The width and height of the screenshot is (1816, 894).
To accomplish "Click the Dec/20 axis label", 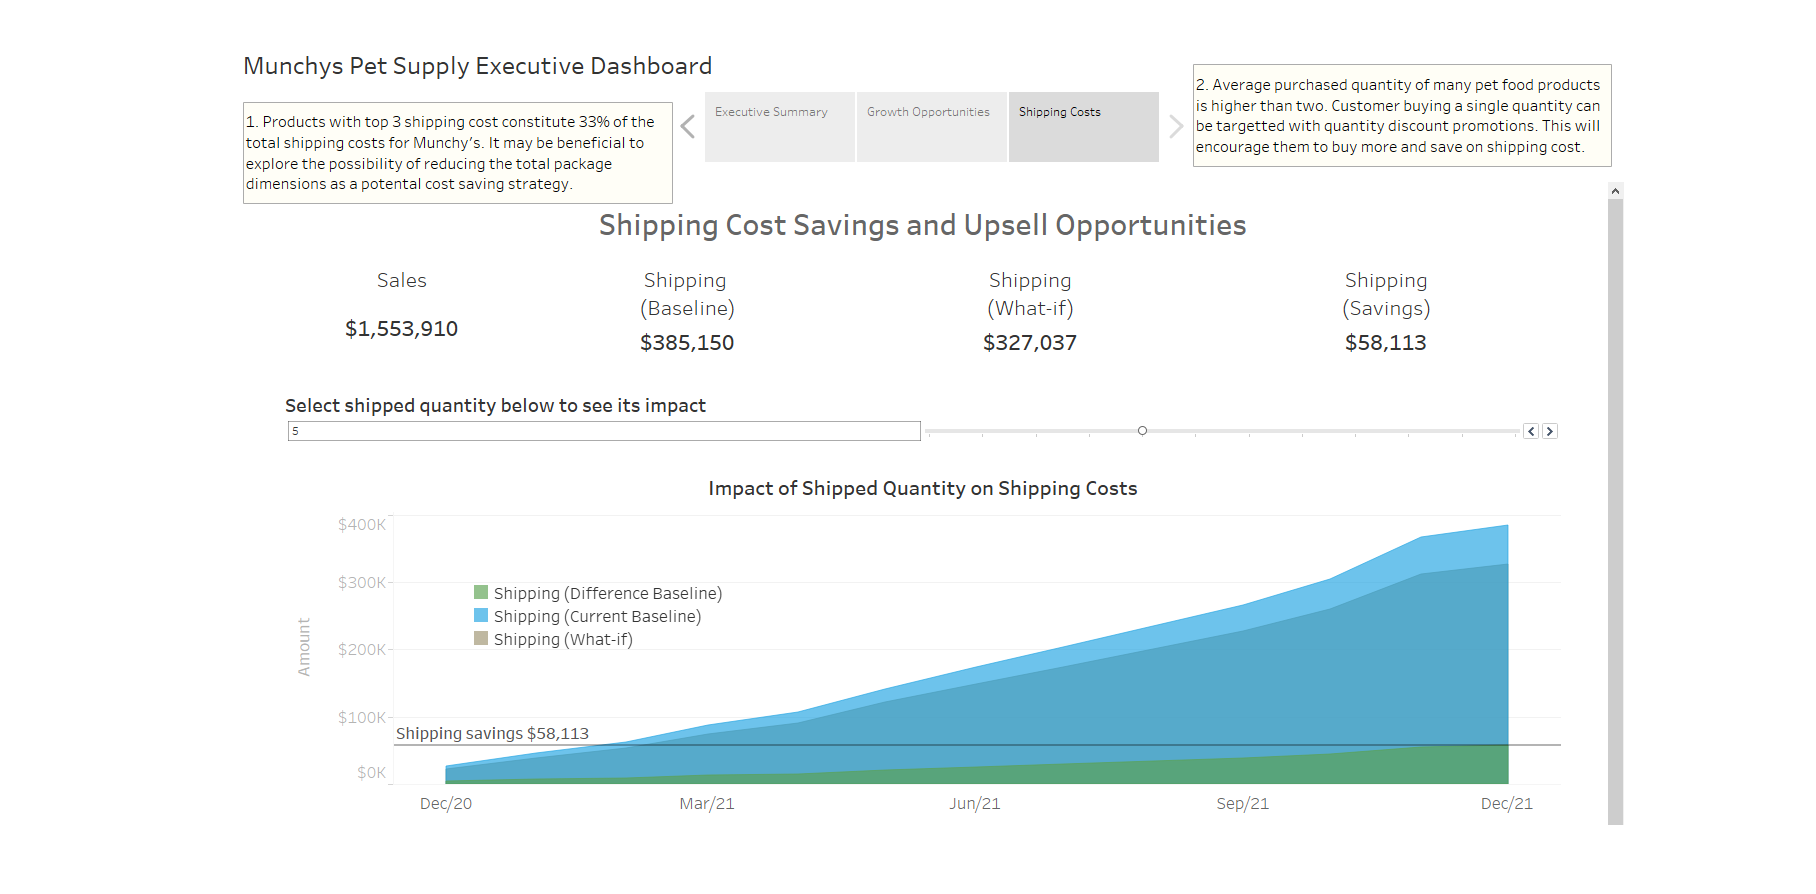I will [446, 804].
